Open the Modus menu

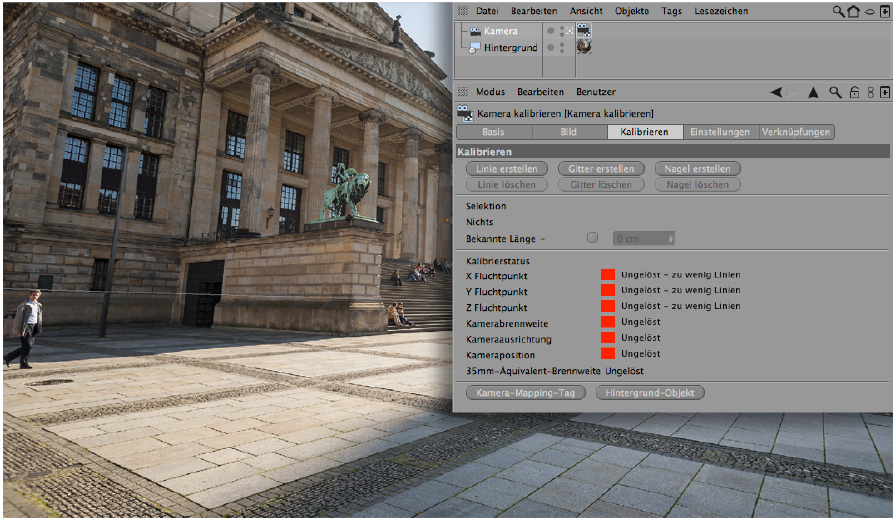(489, 92)
